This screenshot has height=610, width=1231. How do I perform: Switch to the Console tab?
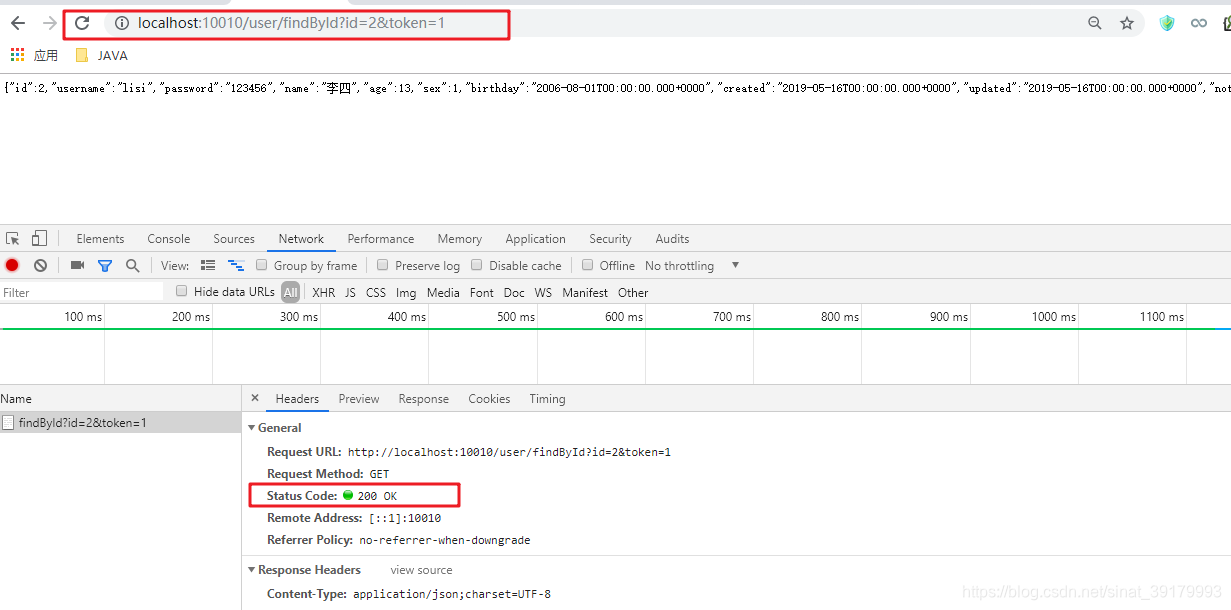pos(169,239)
